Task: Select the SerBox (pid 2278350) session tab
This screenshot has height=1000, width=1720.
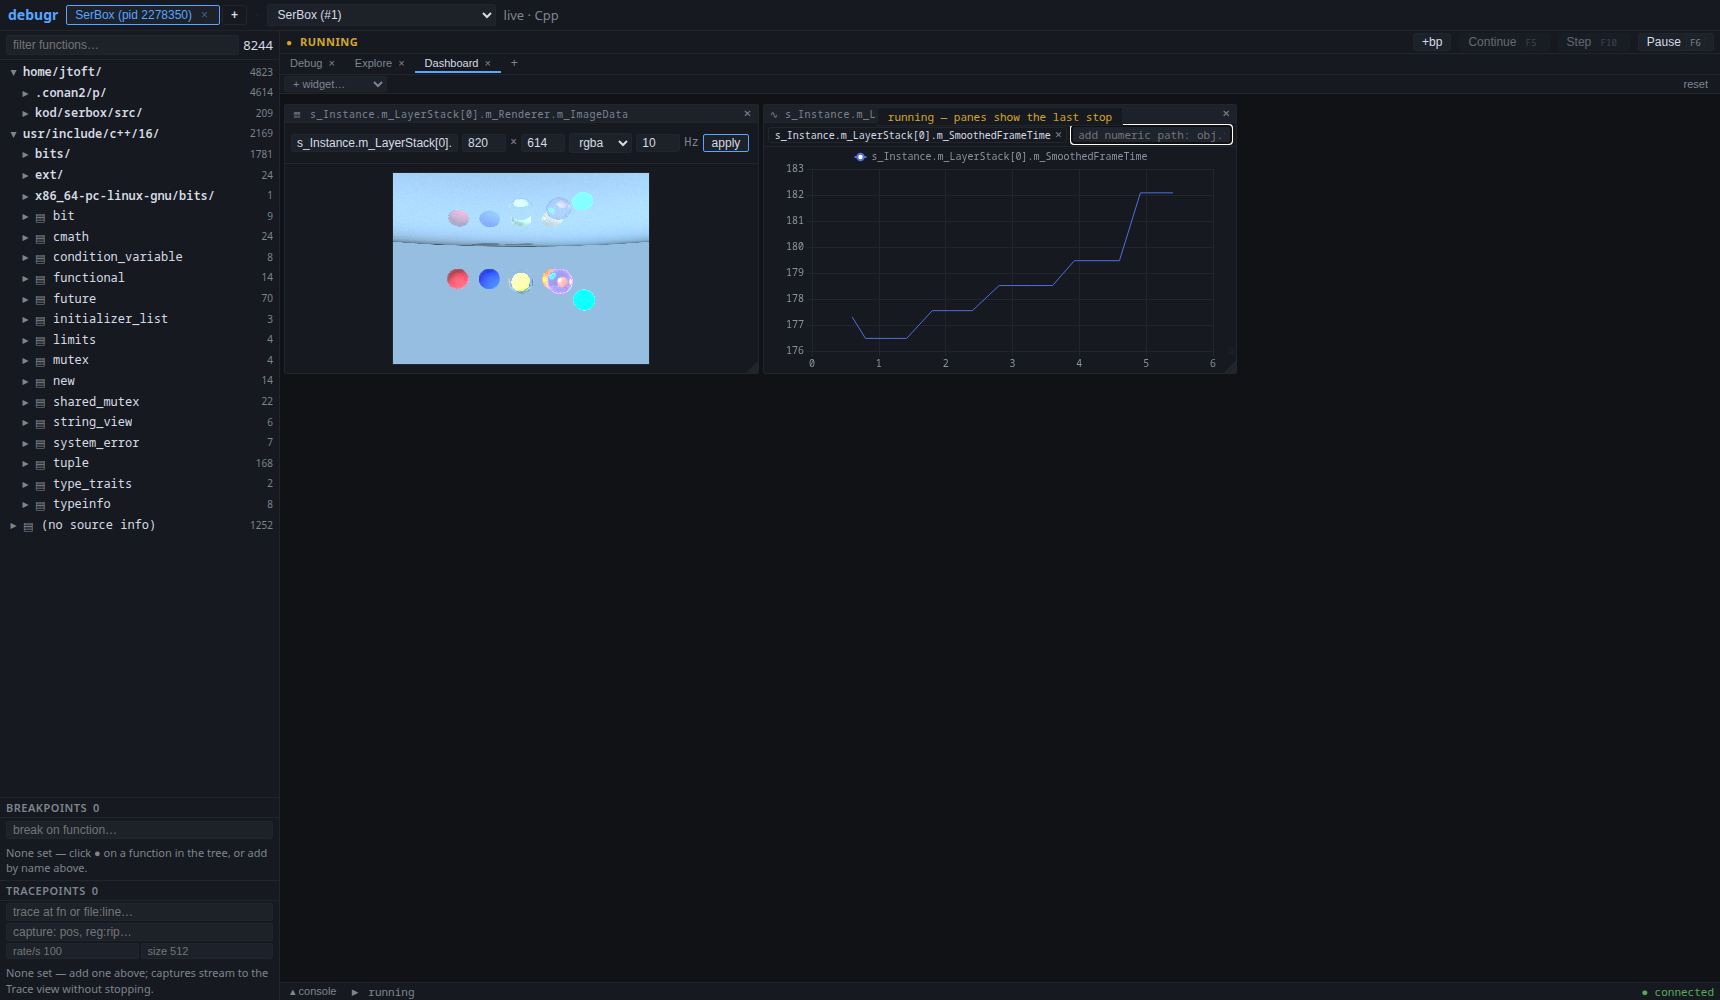Action: click(133, 15)
